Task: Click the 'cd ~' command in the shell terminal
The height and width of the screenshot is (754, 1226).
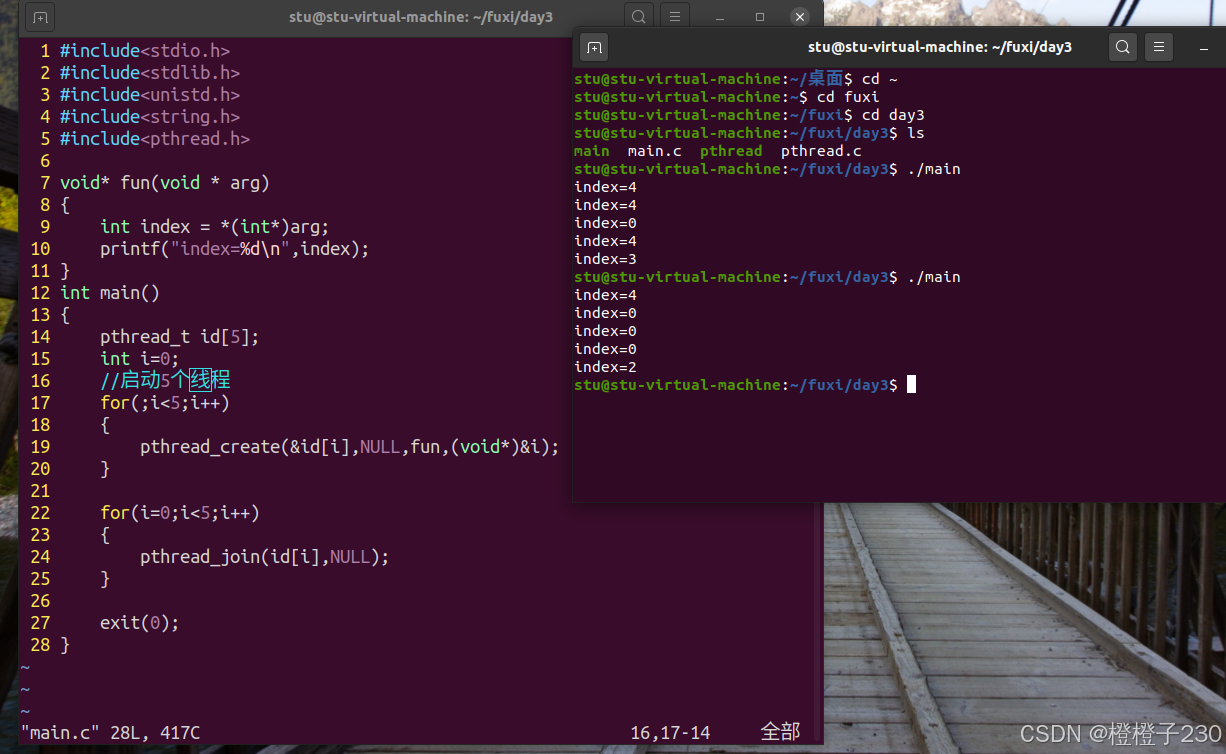Action: (x=880, y=79)
